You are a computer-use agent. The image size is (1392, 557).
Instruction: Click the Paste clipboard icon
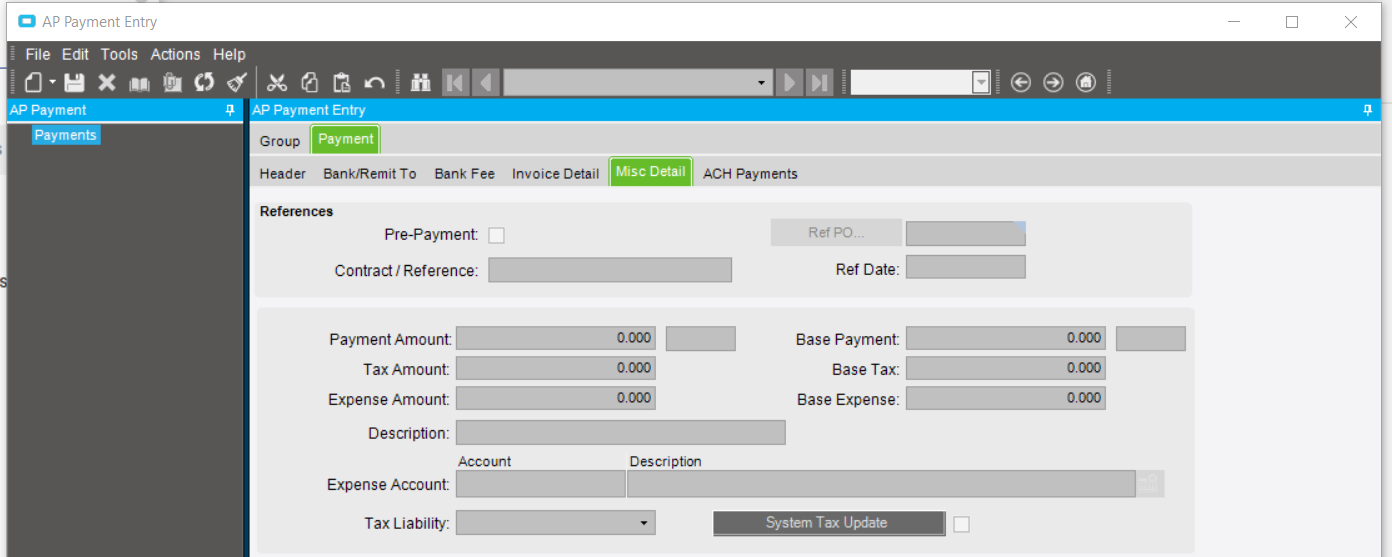pos(342,83)
